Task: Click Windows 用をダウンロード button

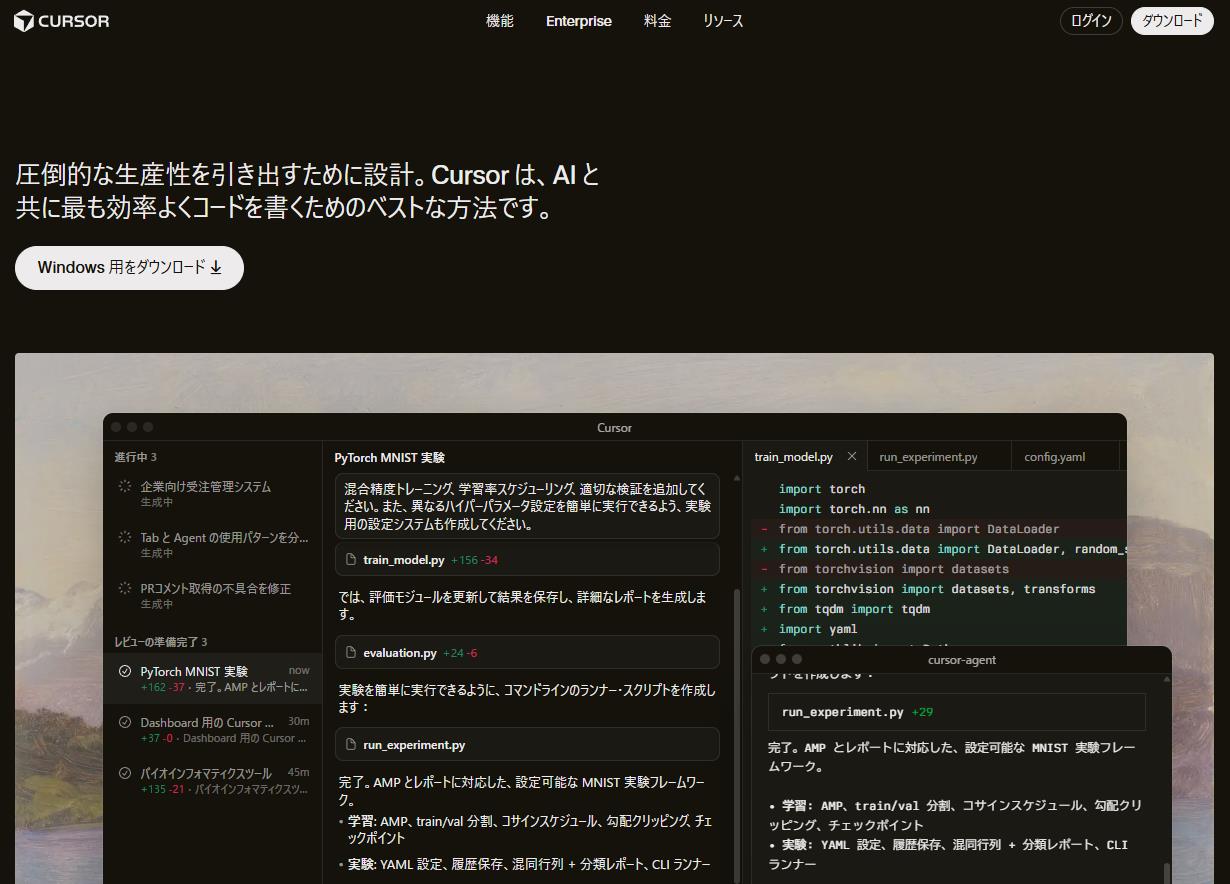Action: tap(129, 268)
